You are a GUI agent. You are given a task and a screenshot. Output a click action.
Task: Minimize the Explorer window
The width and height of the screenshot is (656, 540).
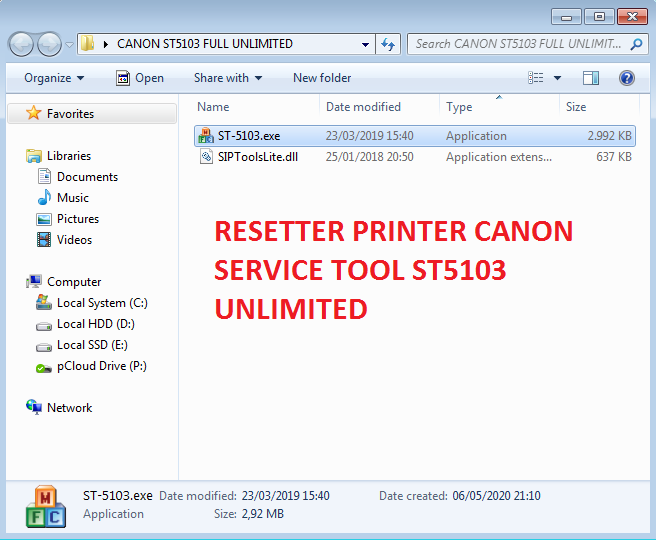pos(566,17)
